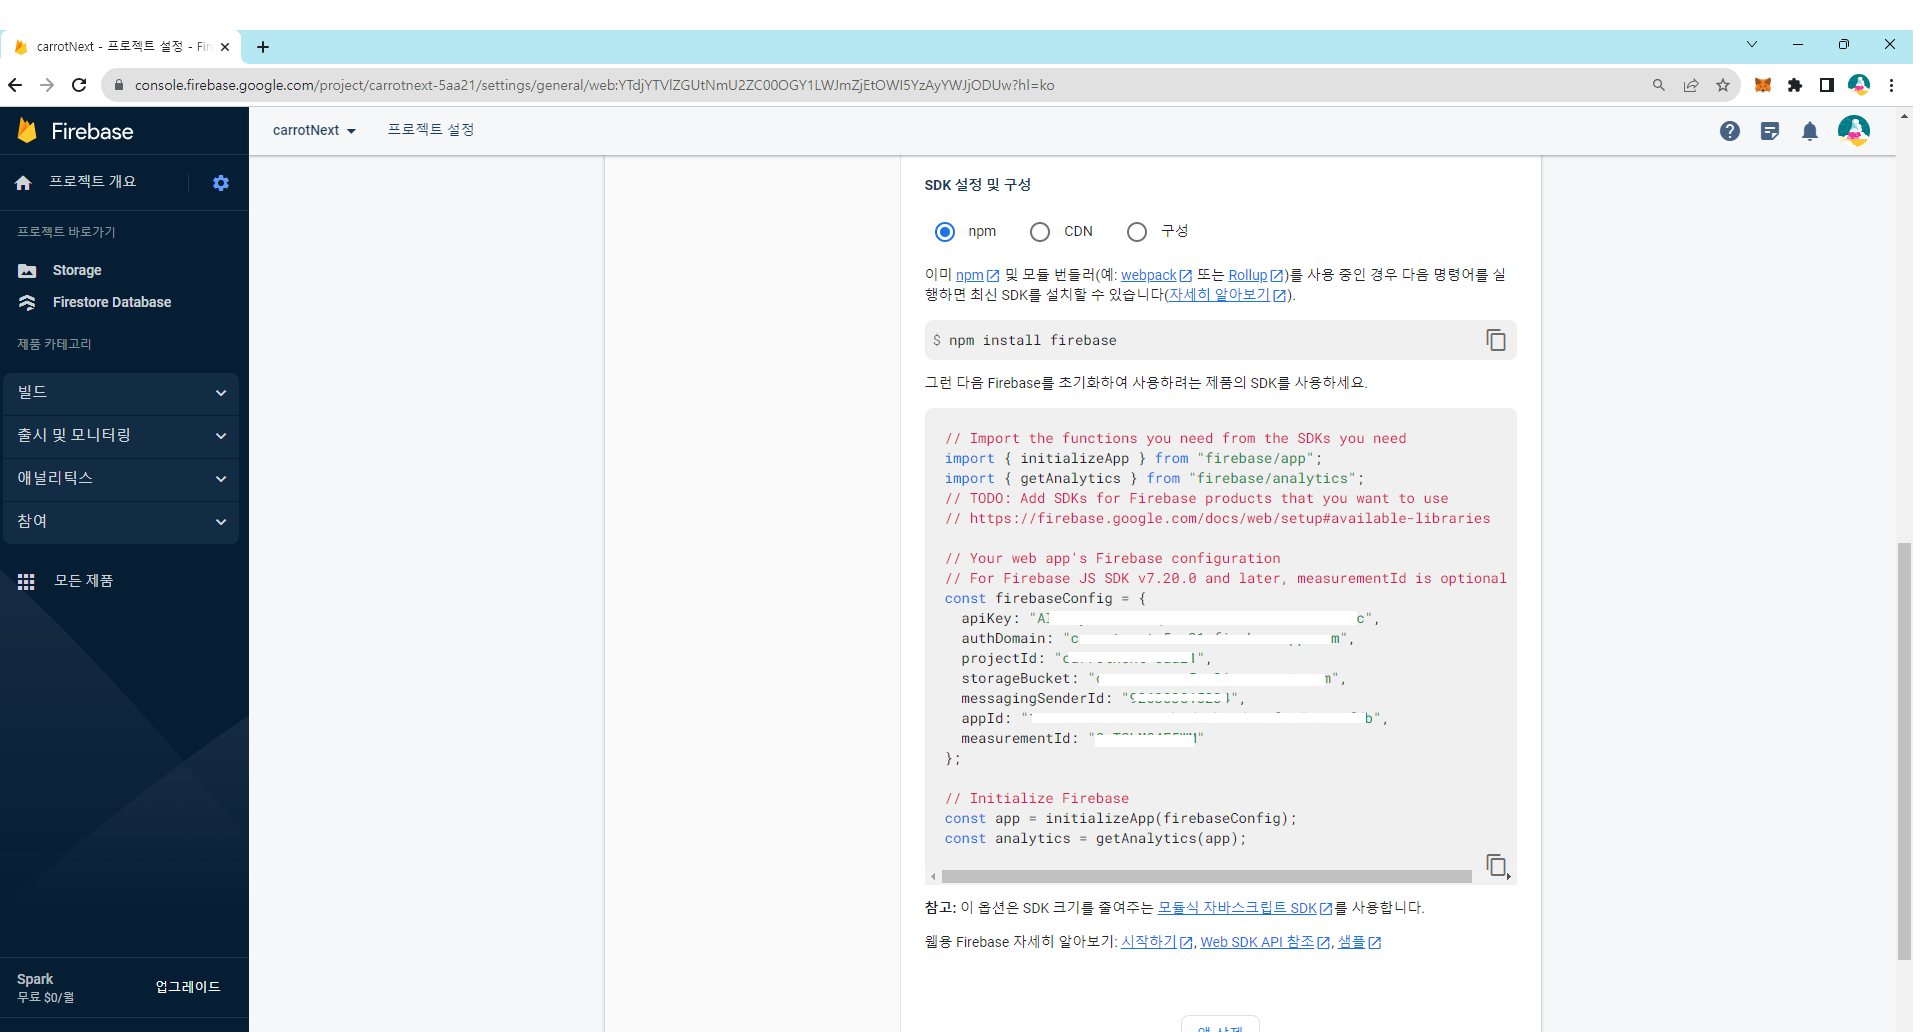Open the 모듈식 자바스크립트 SDK link

[x=1245, y=908]
